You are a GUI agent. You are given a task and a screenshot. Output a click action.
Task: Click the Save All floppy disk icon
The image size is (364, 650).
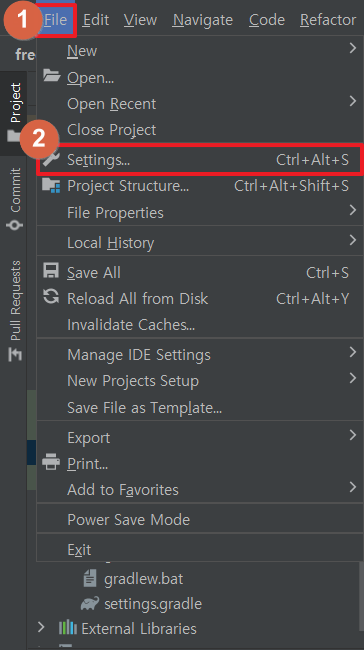(x=51, y=272)
